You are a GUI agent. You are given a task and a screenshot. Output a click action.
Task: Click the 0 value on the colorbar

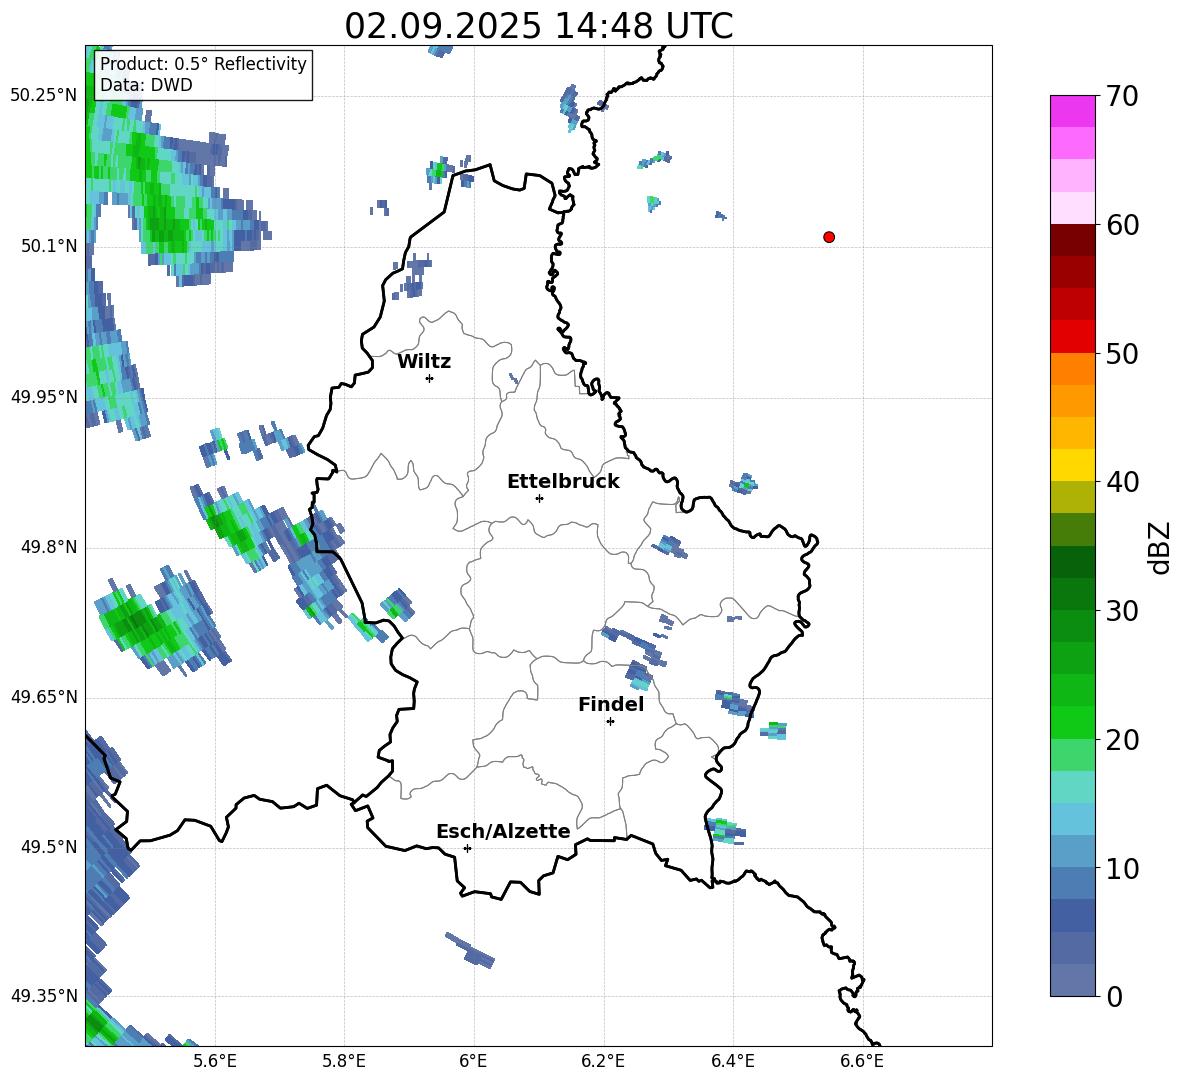(x=1114, y=996)
